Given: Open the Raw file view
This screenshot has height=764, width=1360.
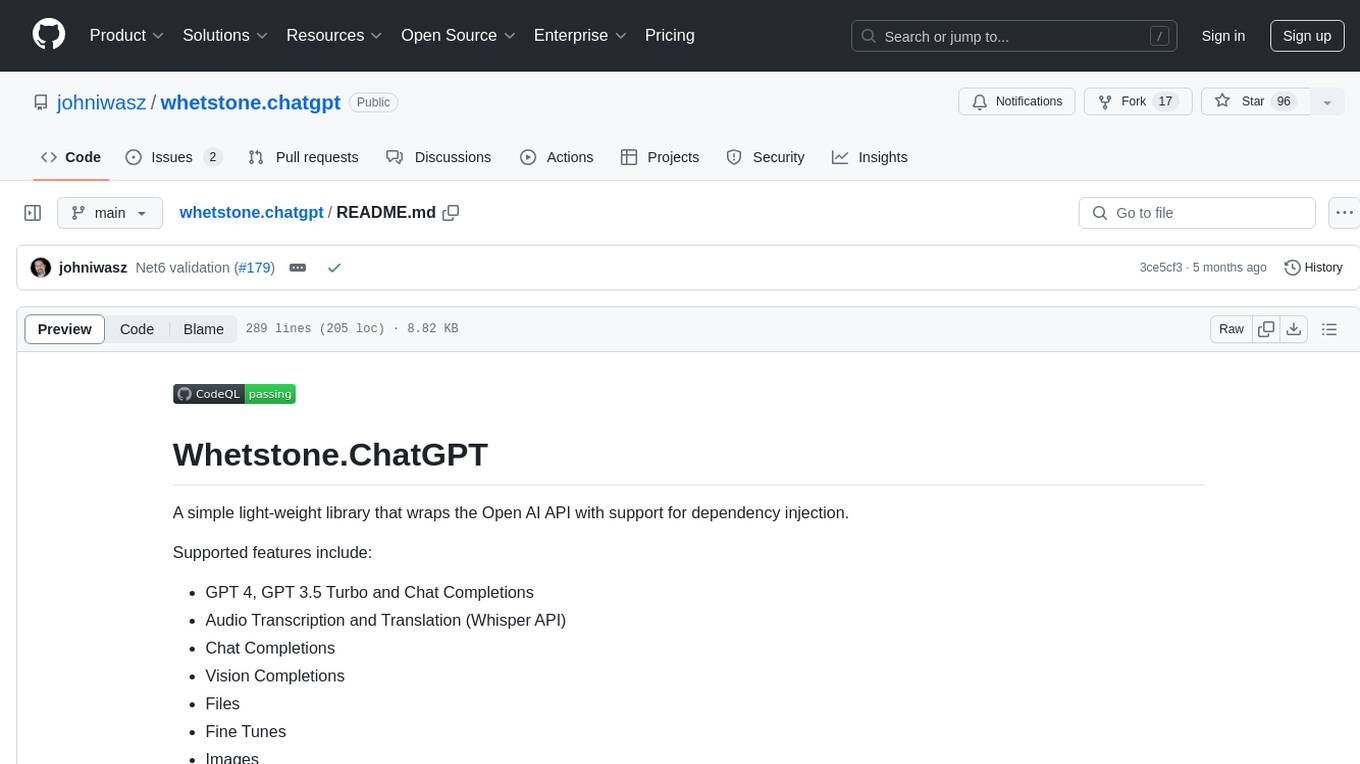Looking at the screenshot, I should pyautogui.click(x=1231, y=329).
